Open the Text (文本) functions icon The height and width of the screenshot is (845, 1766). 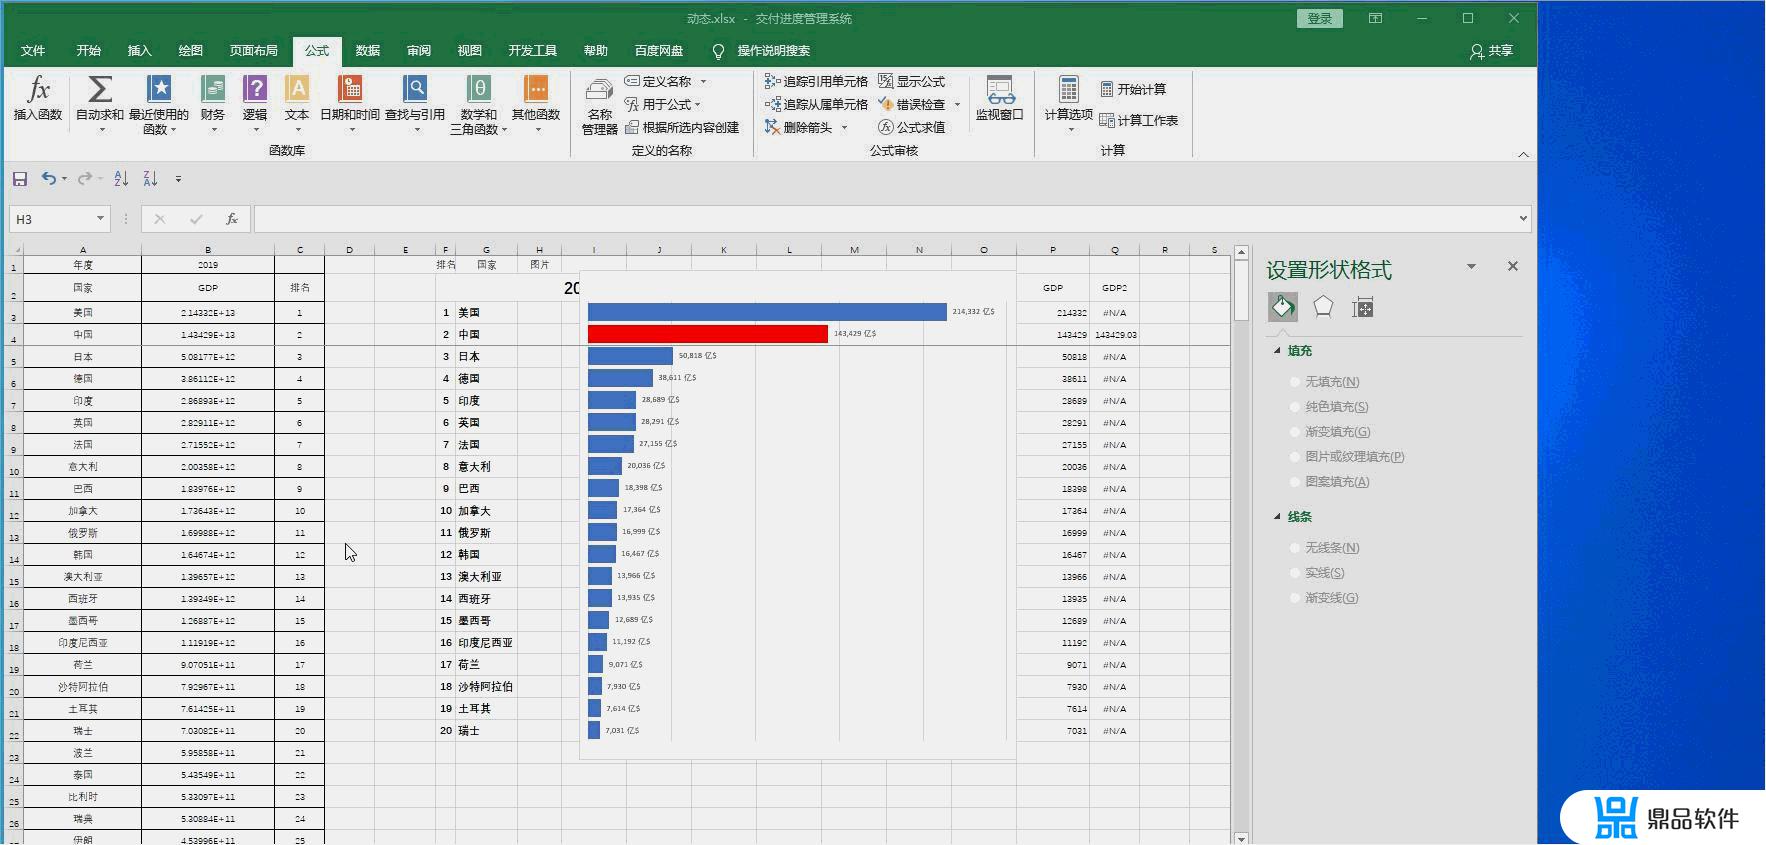coord(297,90)
